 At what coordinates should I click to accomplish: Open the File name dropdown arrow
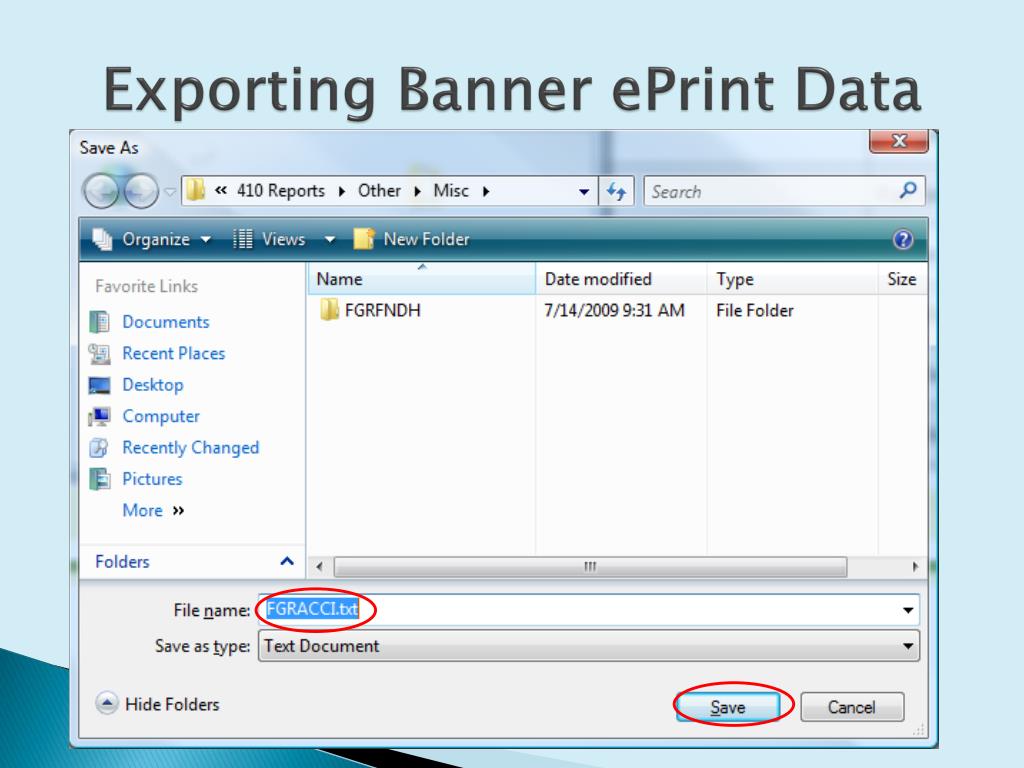pyautogui.click(x=908, y=610)
